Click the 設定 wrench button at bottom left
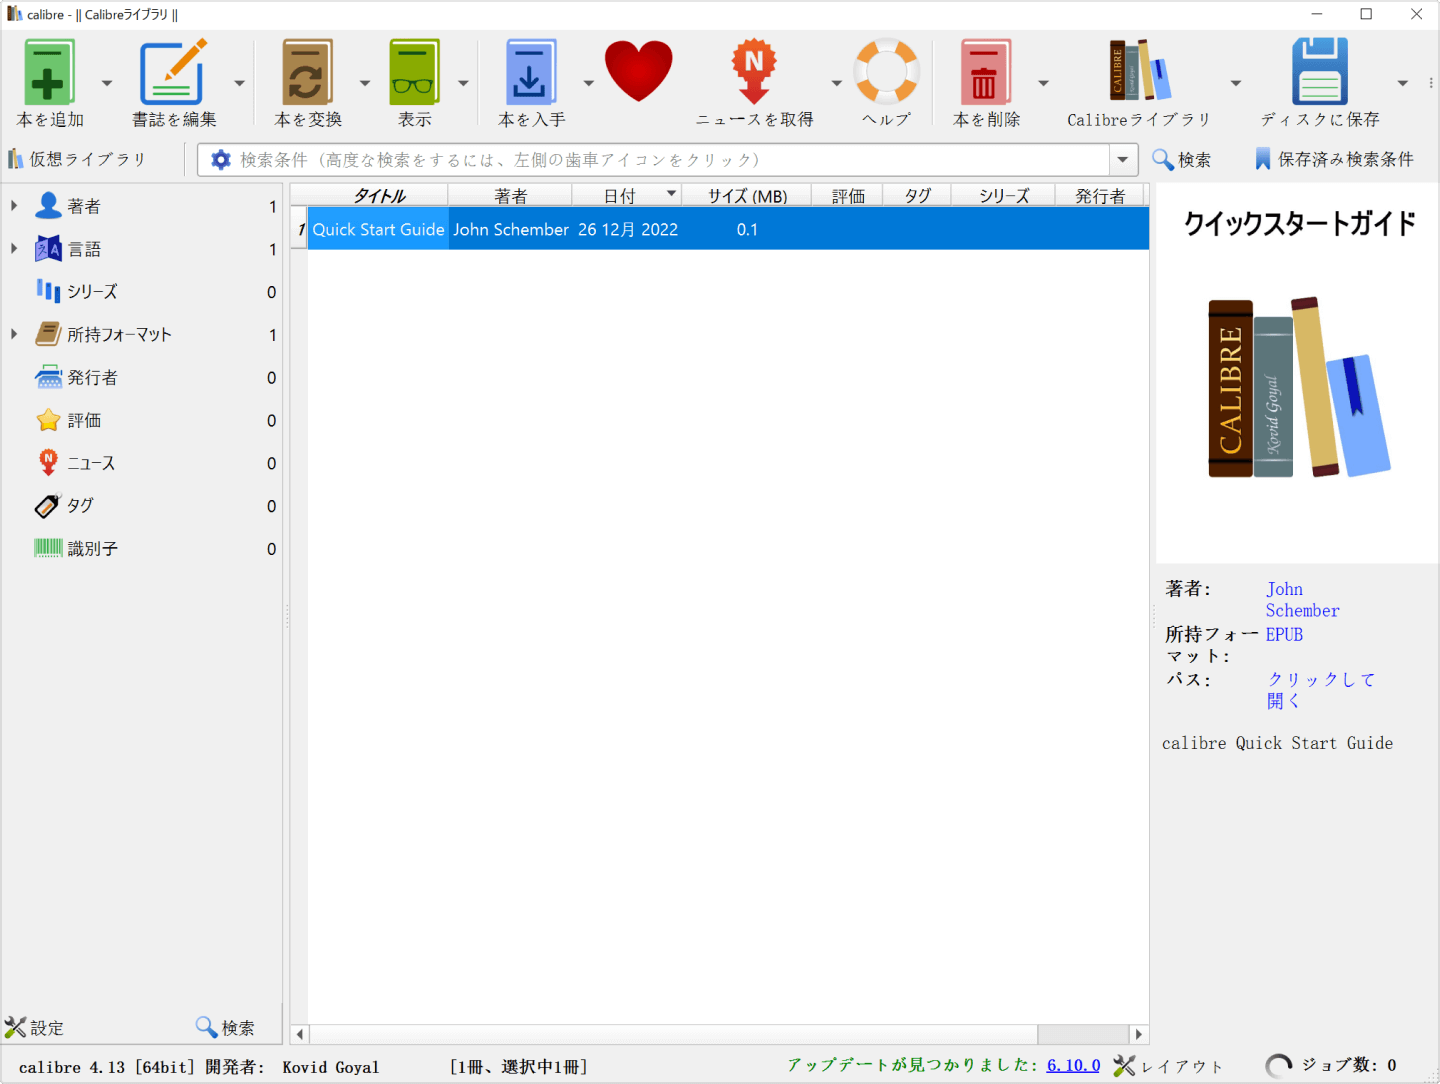1440x1084 pixels. [35, 1027]
